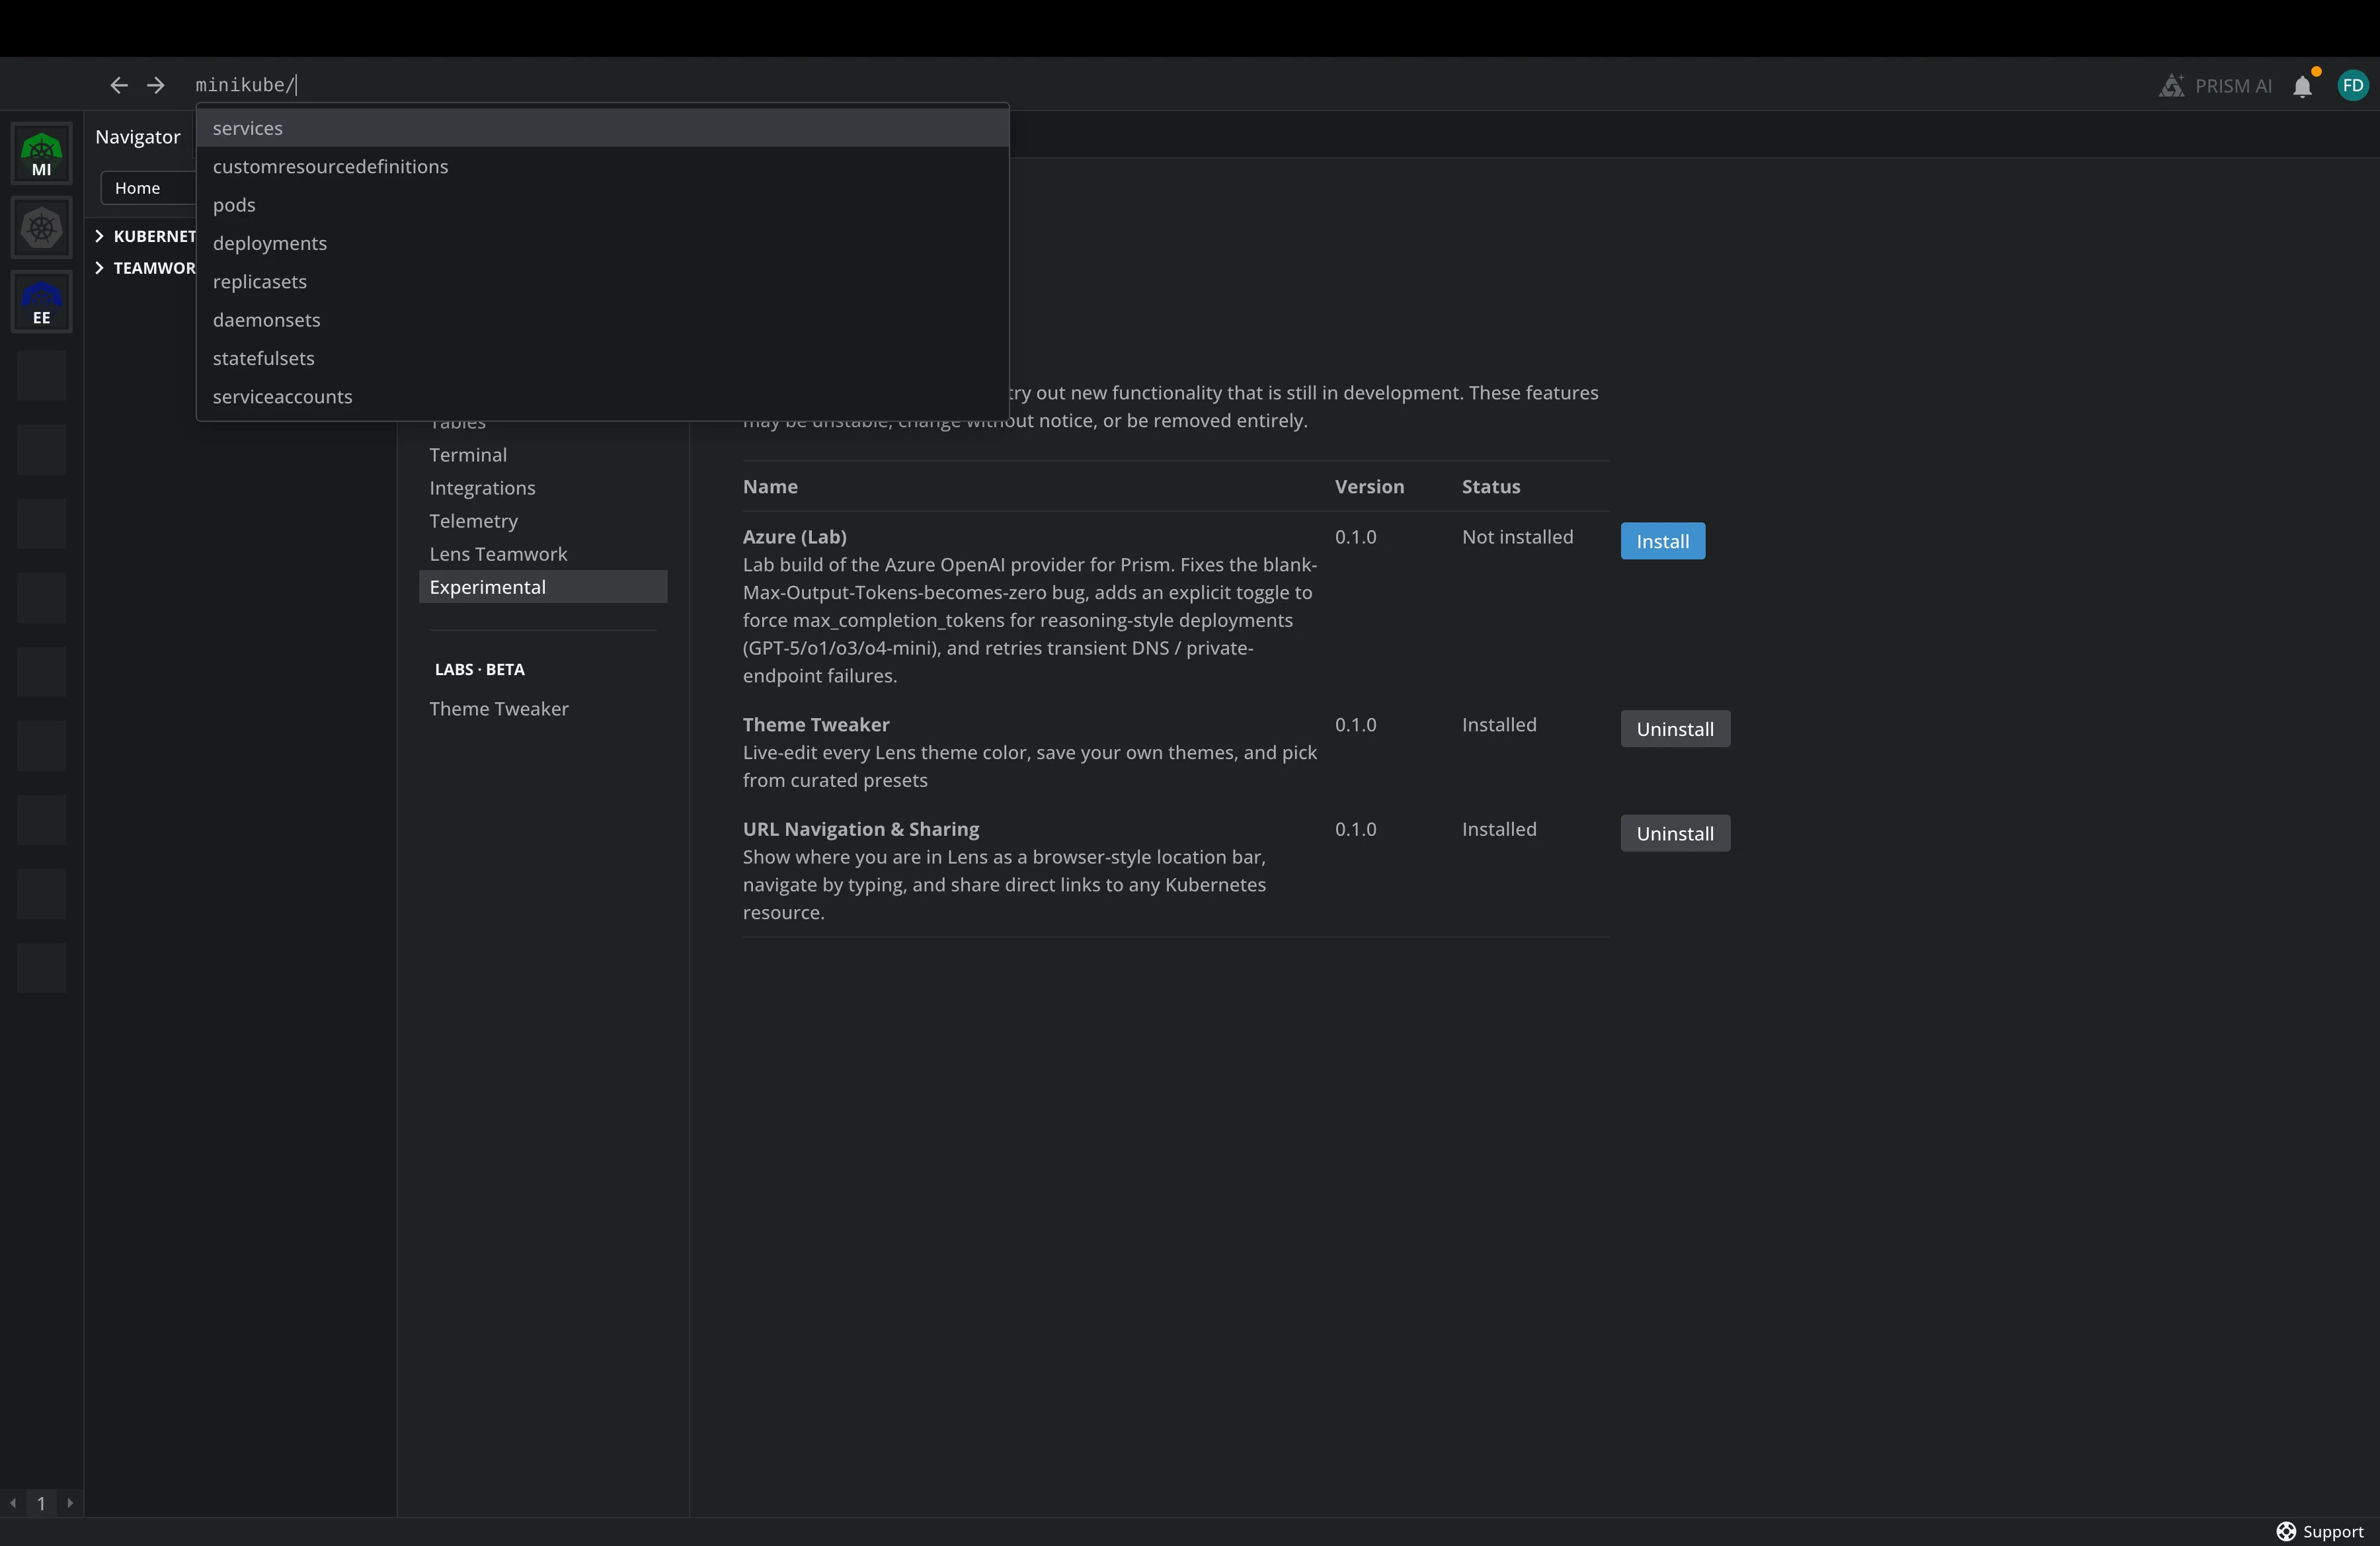
Task: Expand the TEAMWORK tree section
Action: [x=146, y=268]
